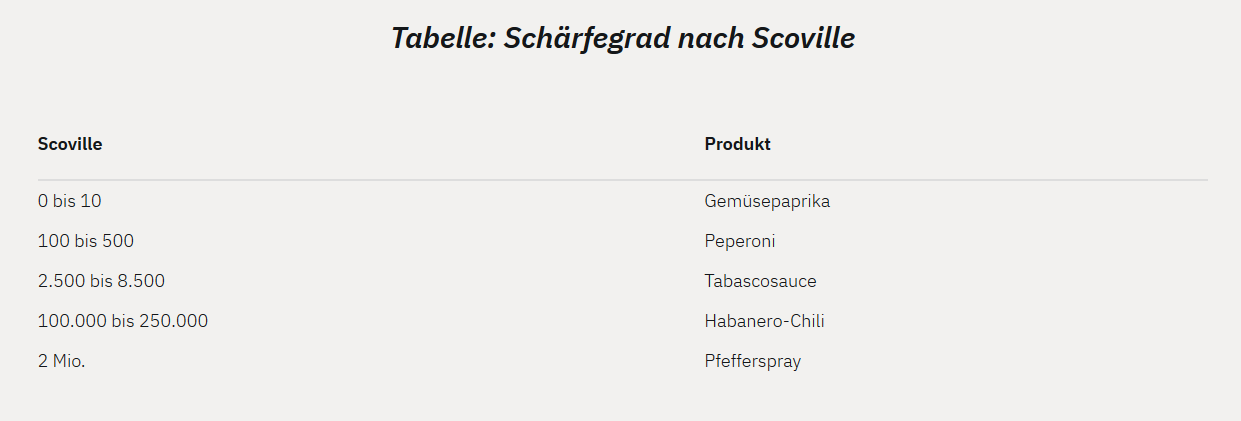This screenshot has width=1241, height=421.
Task: Click the heading 'Tabelle: Schärfegrad nach Scoville'
Action: (x=622, y=39)
